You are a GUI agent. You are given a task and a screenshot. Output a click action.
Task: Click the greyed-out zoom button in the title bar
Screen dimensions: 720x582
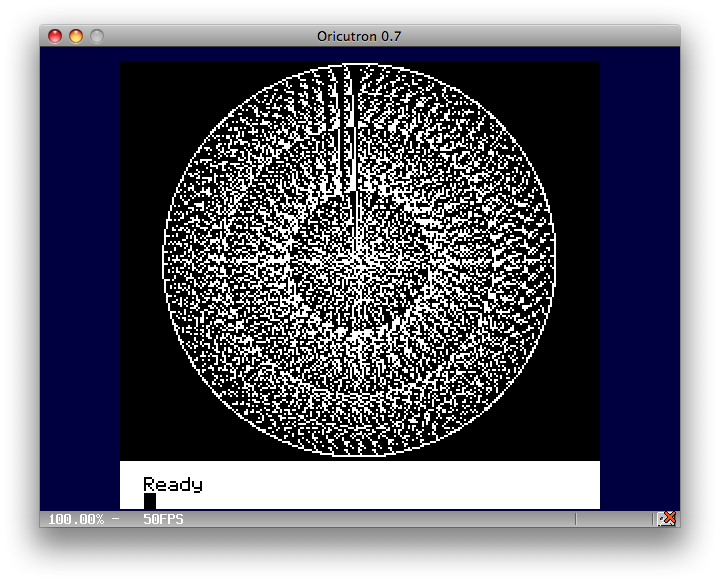(x=97, y=36)
